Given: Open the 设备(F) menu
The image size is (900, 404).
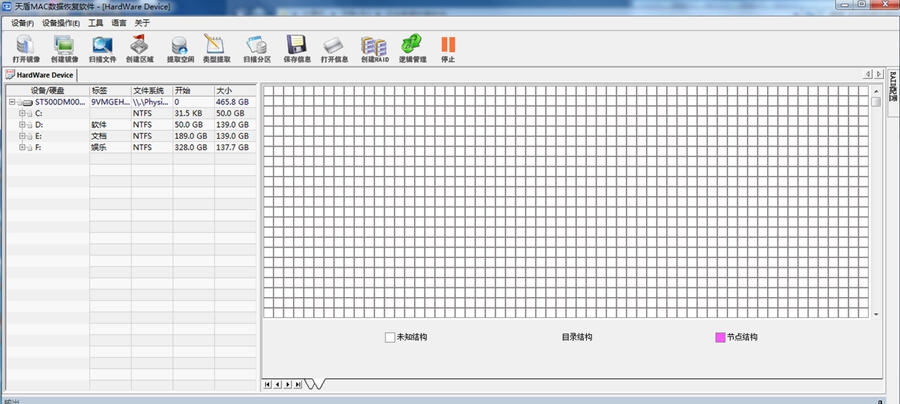Looking at the screenshot, I should click(22, 24).
